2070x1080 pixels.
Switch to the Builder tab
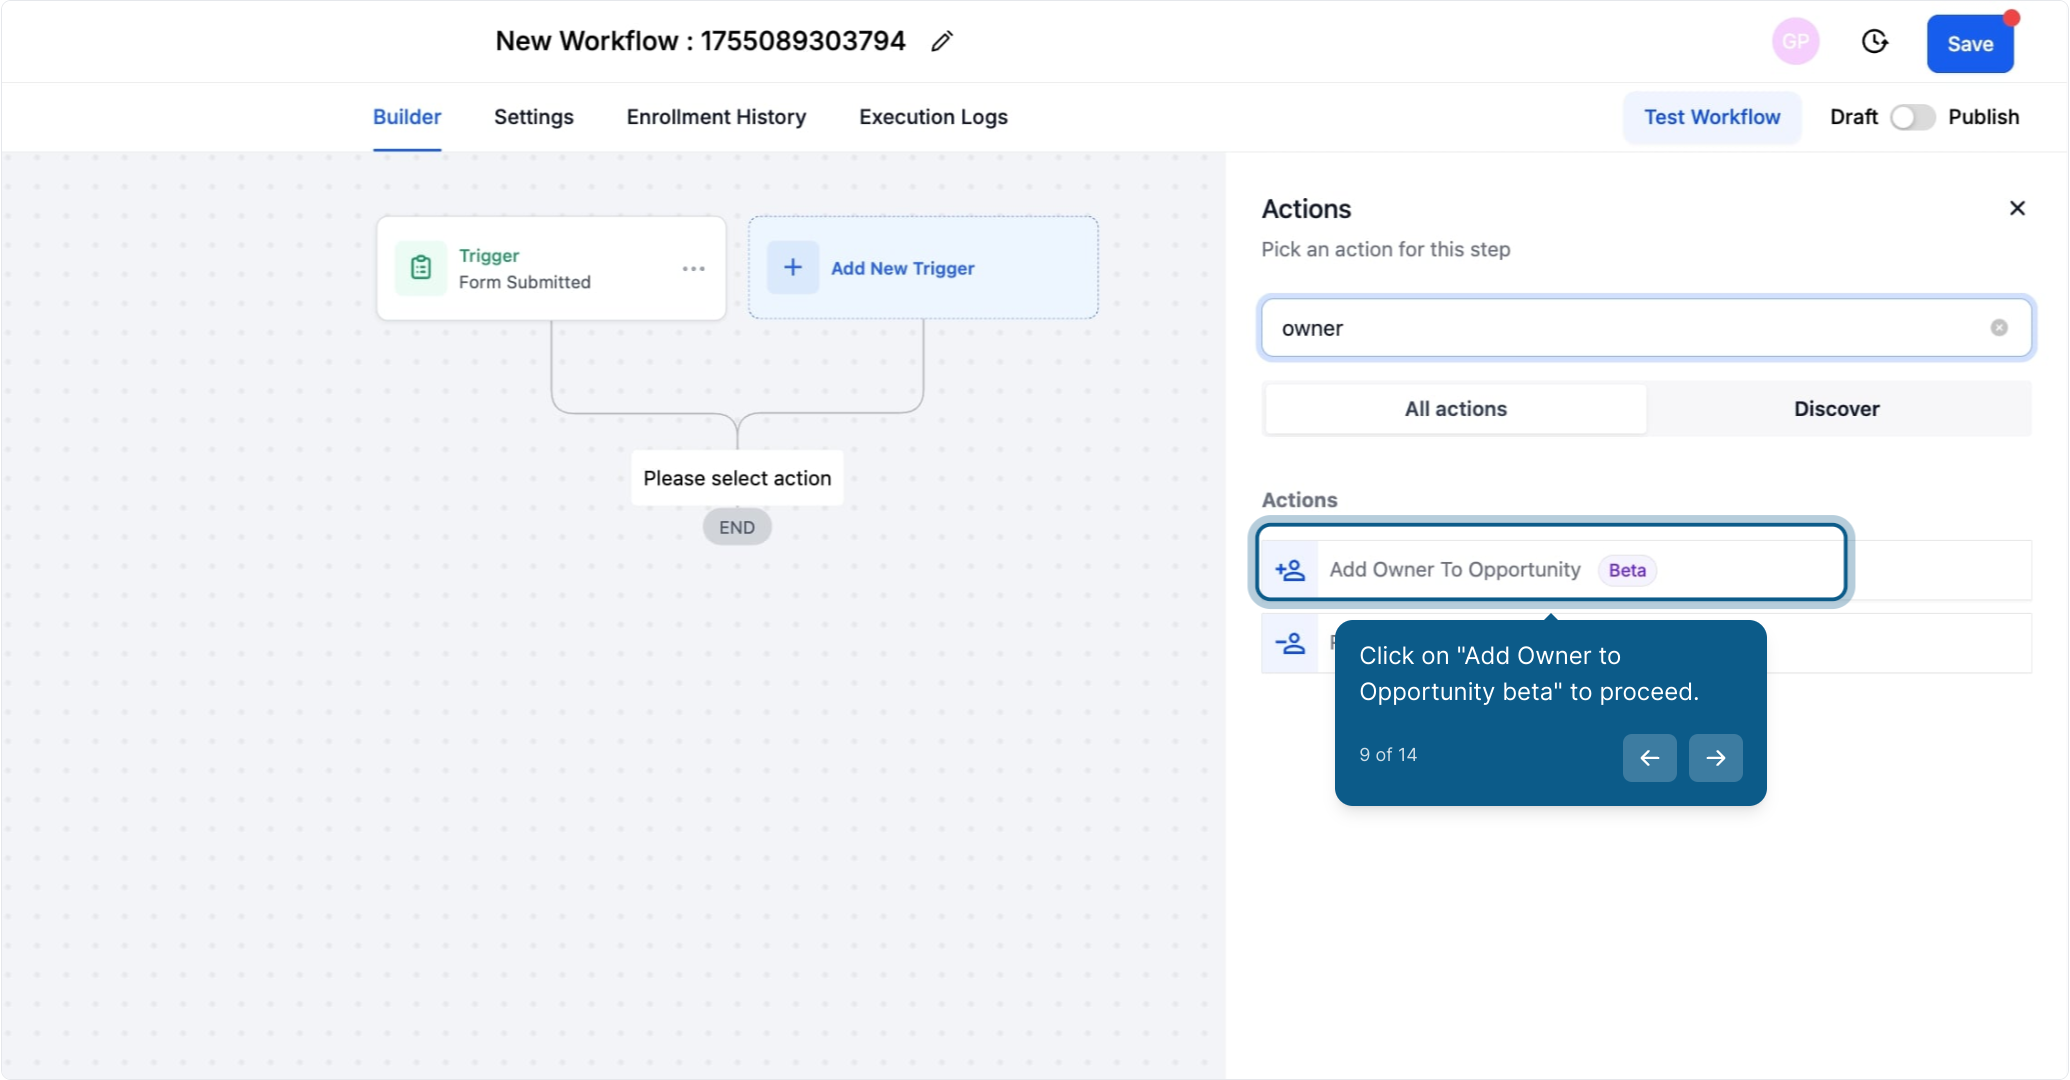(407, 117)
